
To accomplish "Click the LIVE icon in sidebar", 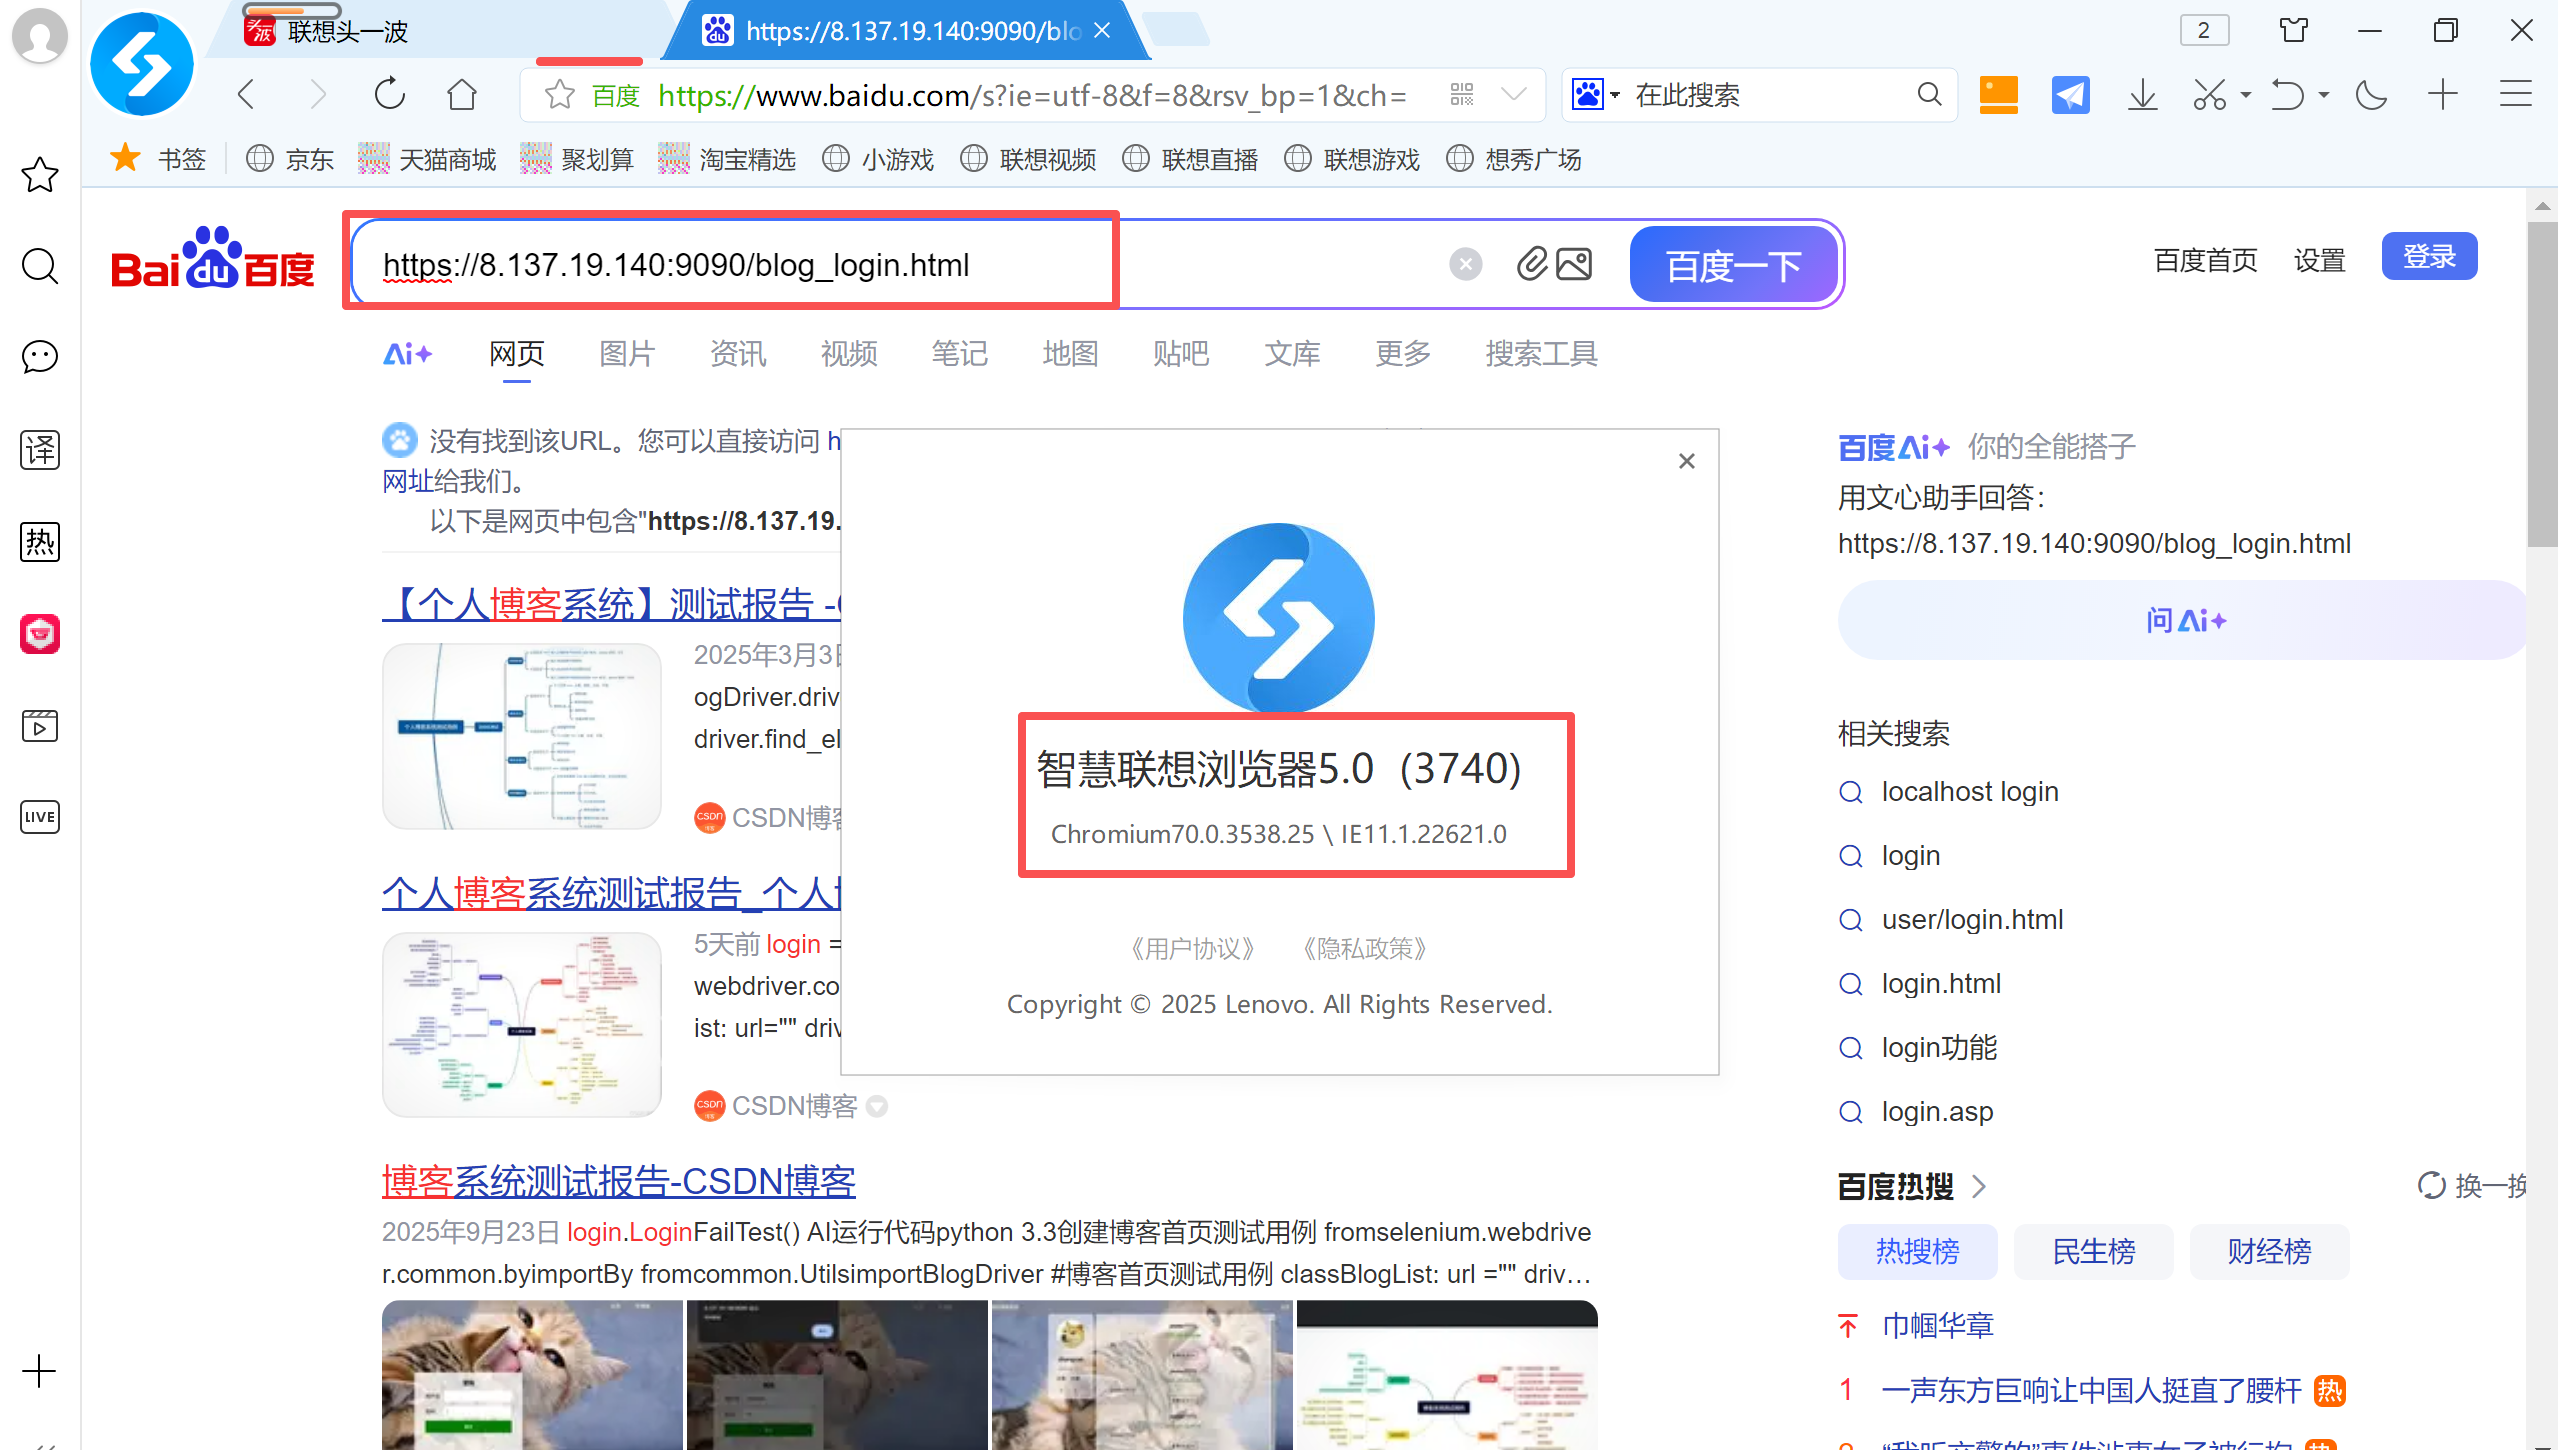I will (40, 817).
